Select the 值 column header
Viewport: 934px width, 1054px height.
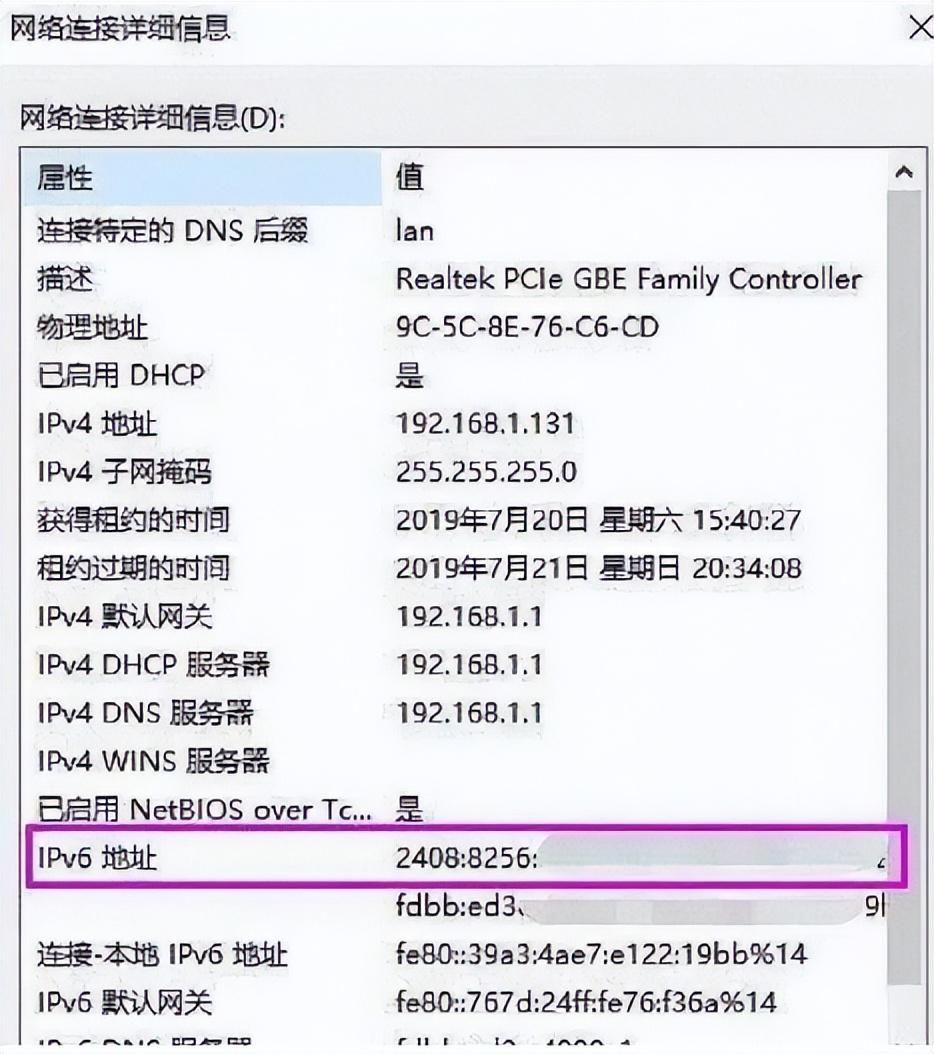634,178
